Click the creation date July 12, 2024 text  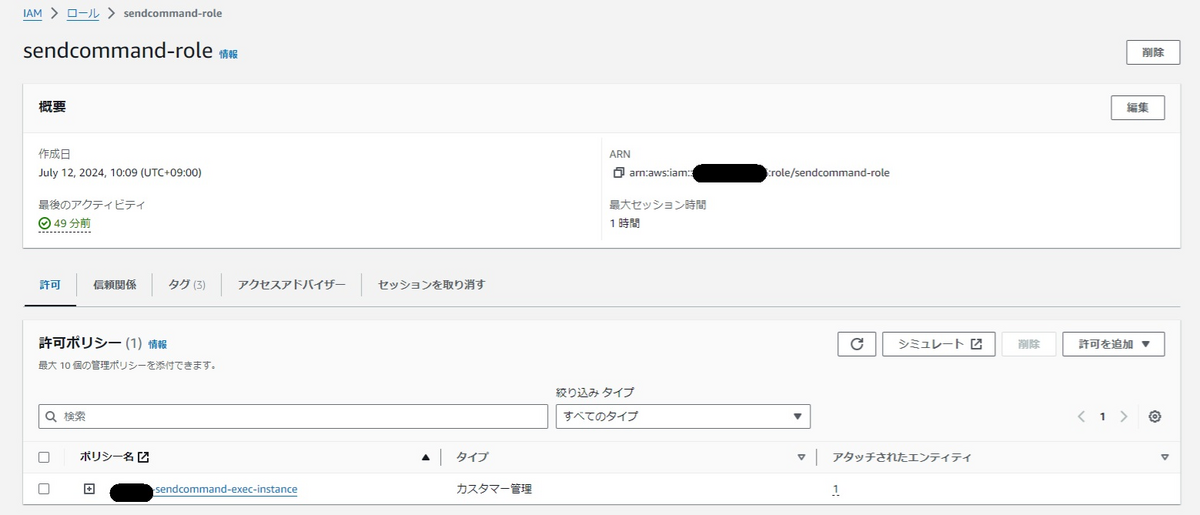pos(120,172)
